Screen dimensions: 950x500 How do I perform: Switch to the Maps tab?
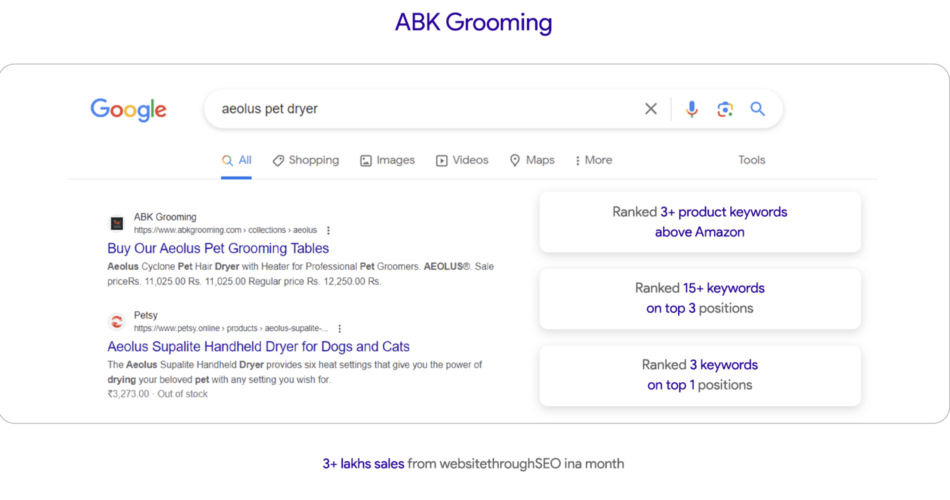tap(532, 161)
